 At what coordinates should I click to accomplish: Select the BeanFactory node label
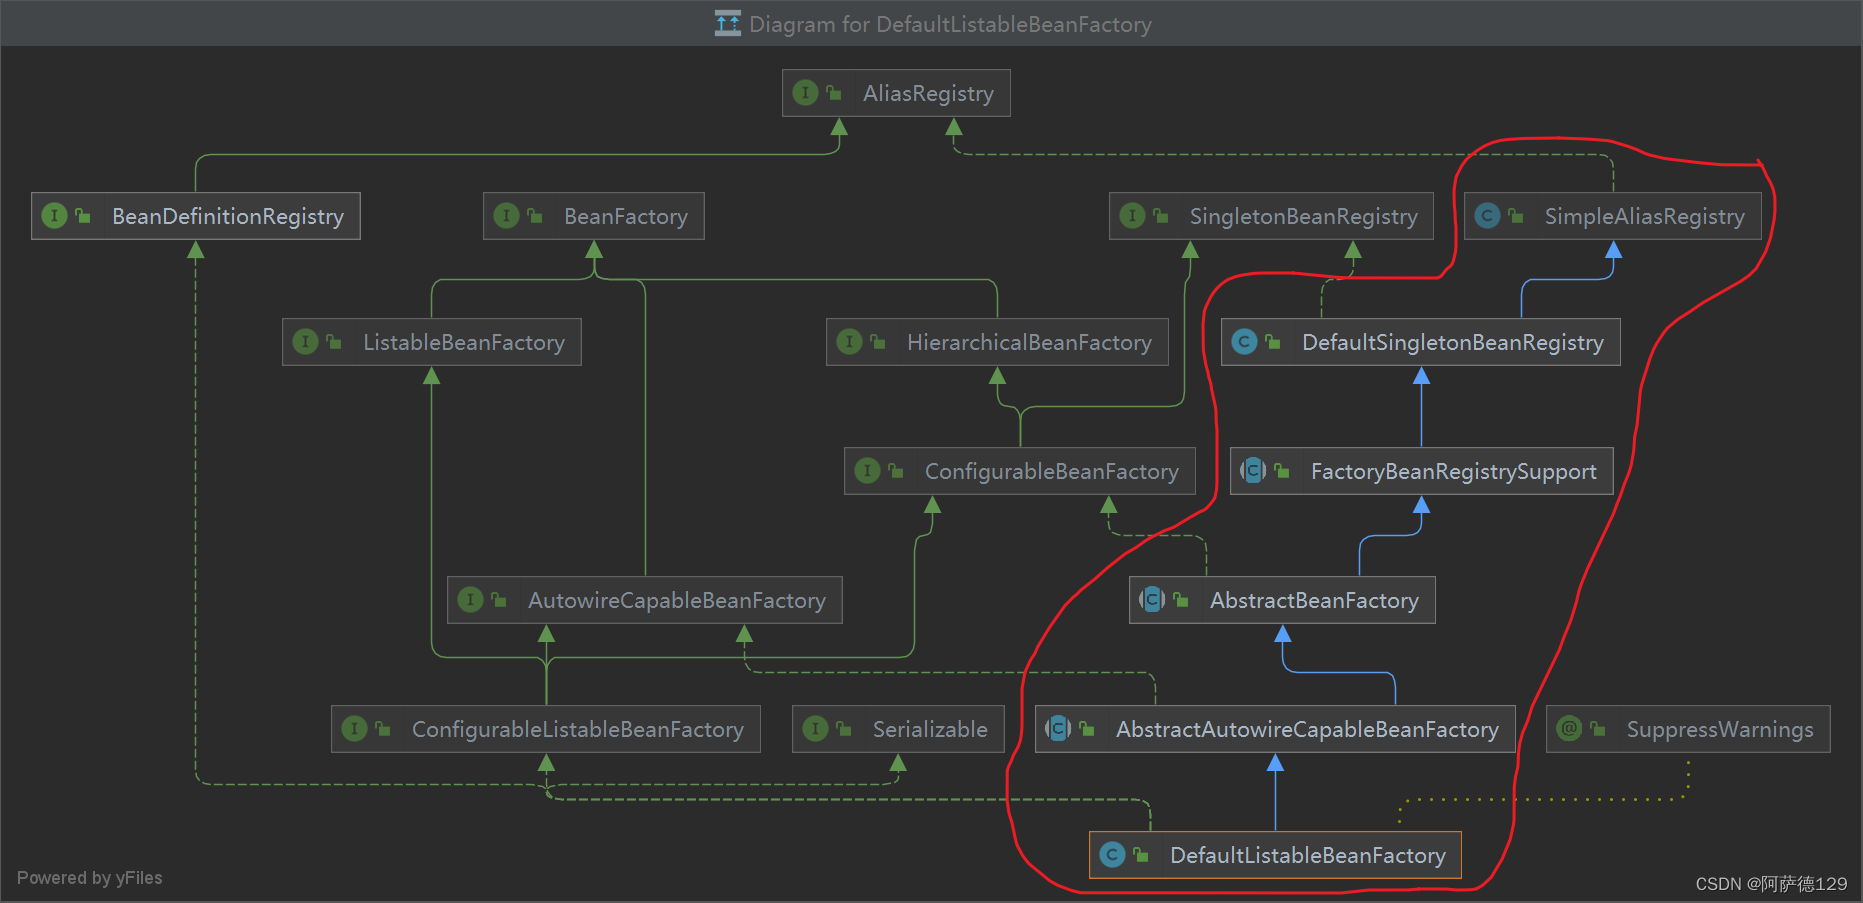(626, 217)
